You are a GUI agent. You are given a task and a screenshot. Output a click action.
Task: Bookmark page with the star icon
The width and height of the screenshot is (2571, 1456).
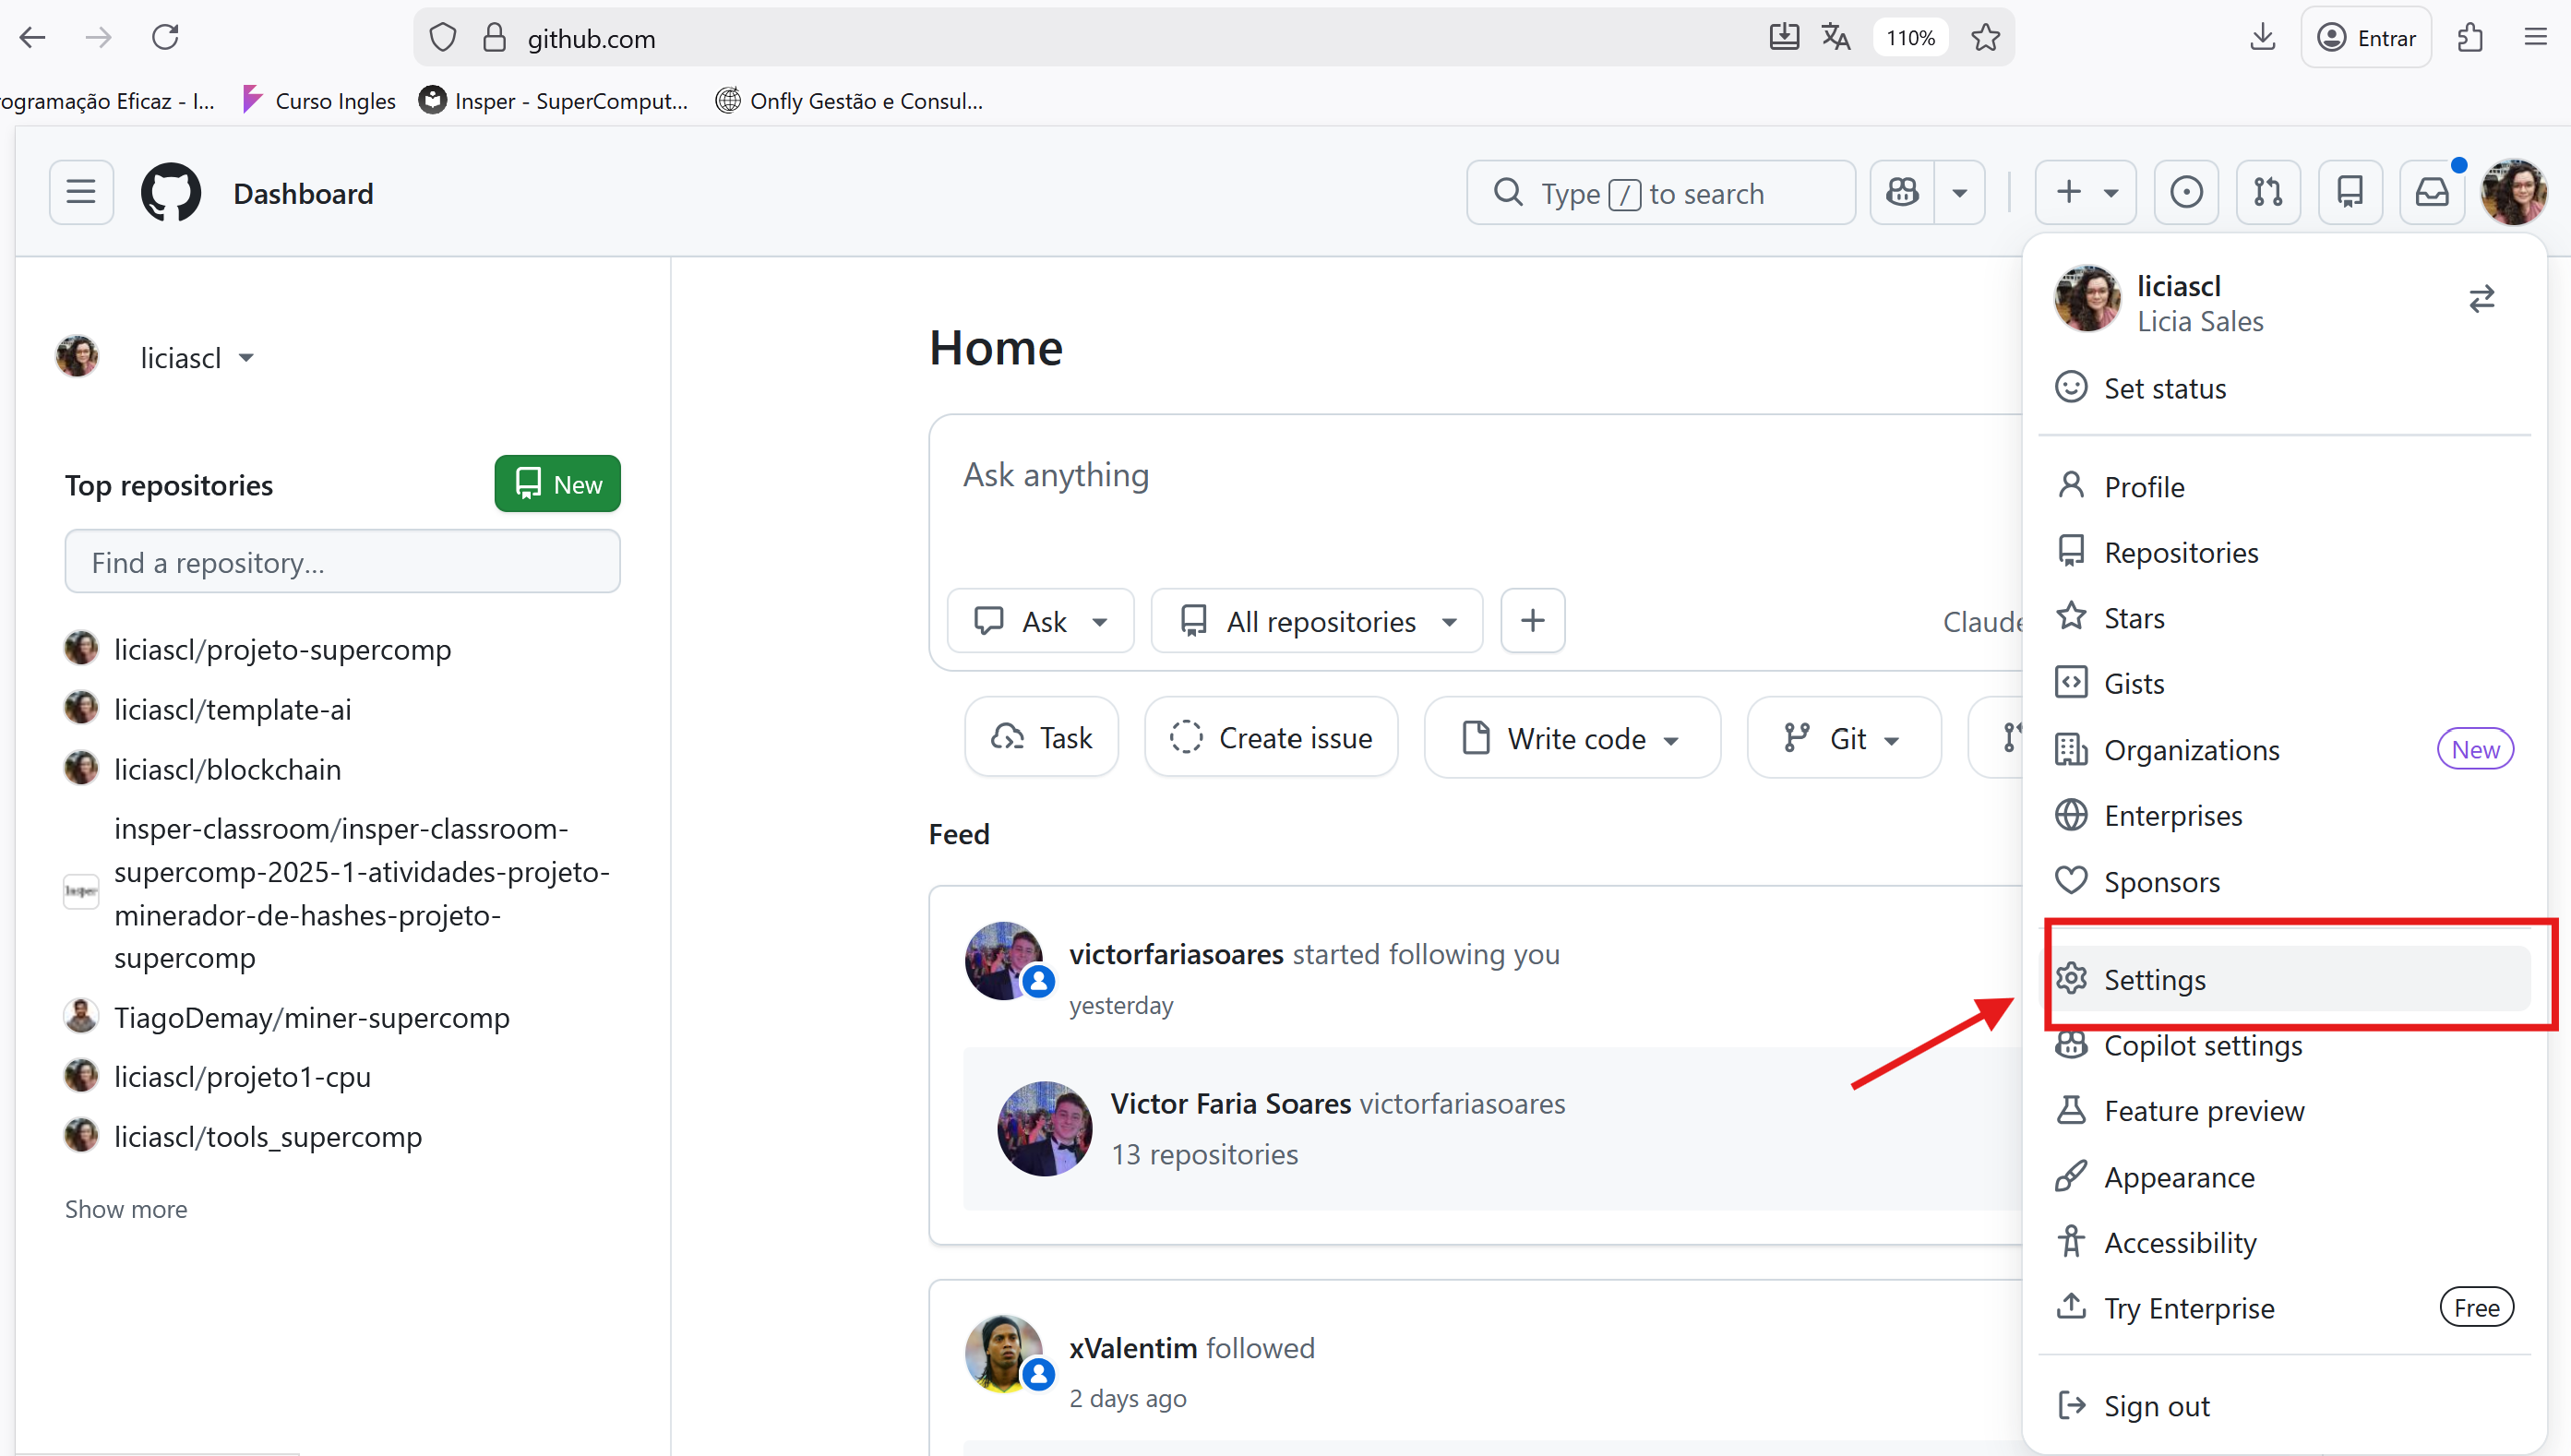point(1985,38)
